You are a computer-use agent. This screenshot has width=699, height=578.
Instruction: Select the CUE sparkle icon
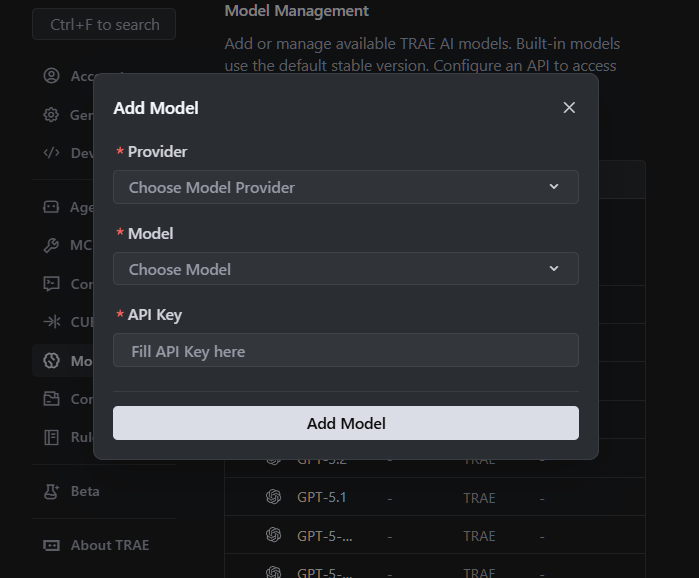[51, 322]
